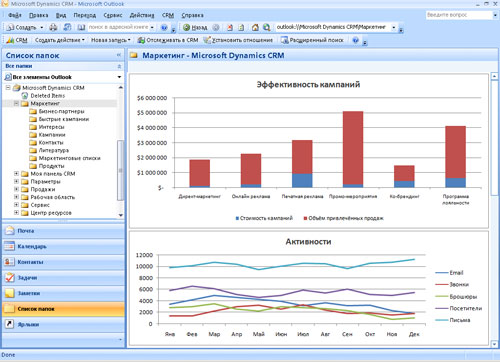Select Список папок navigation button
The height and width of the screenshot is (362, 500).
pyautogui.click(x=63, y=309)
